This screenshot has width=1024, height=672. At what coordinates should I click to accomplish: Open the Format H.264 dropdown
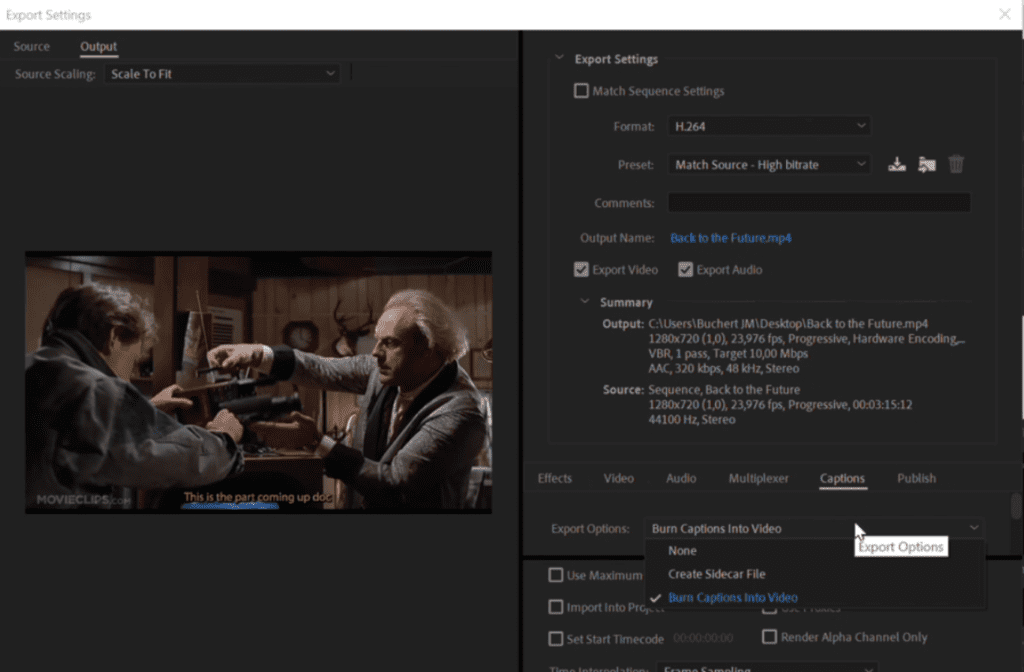point(769,126)
